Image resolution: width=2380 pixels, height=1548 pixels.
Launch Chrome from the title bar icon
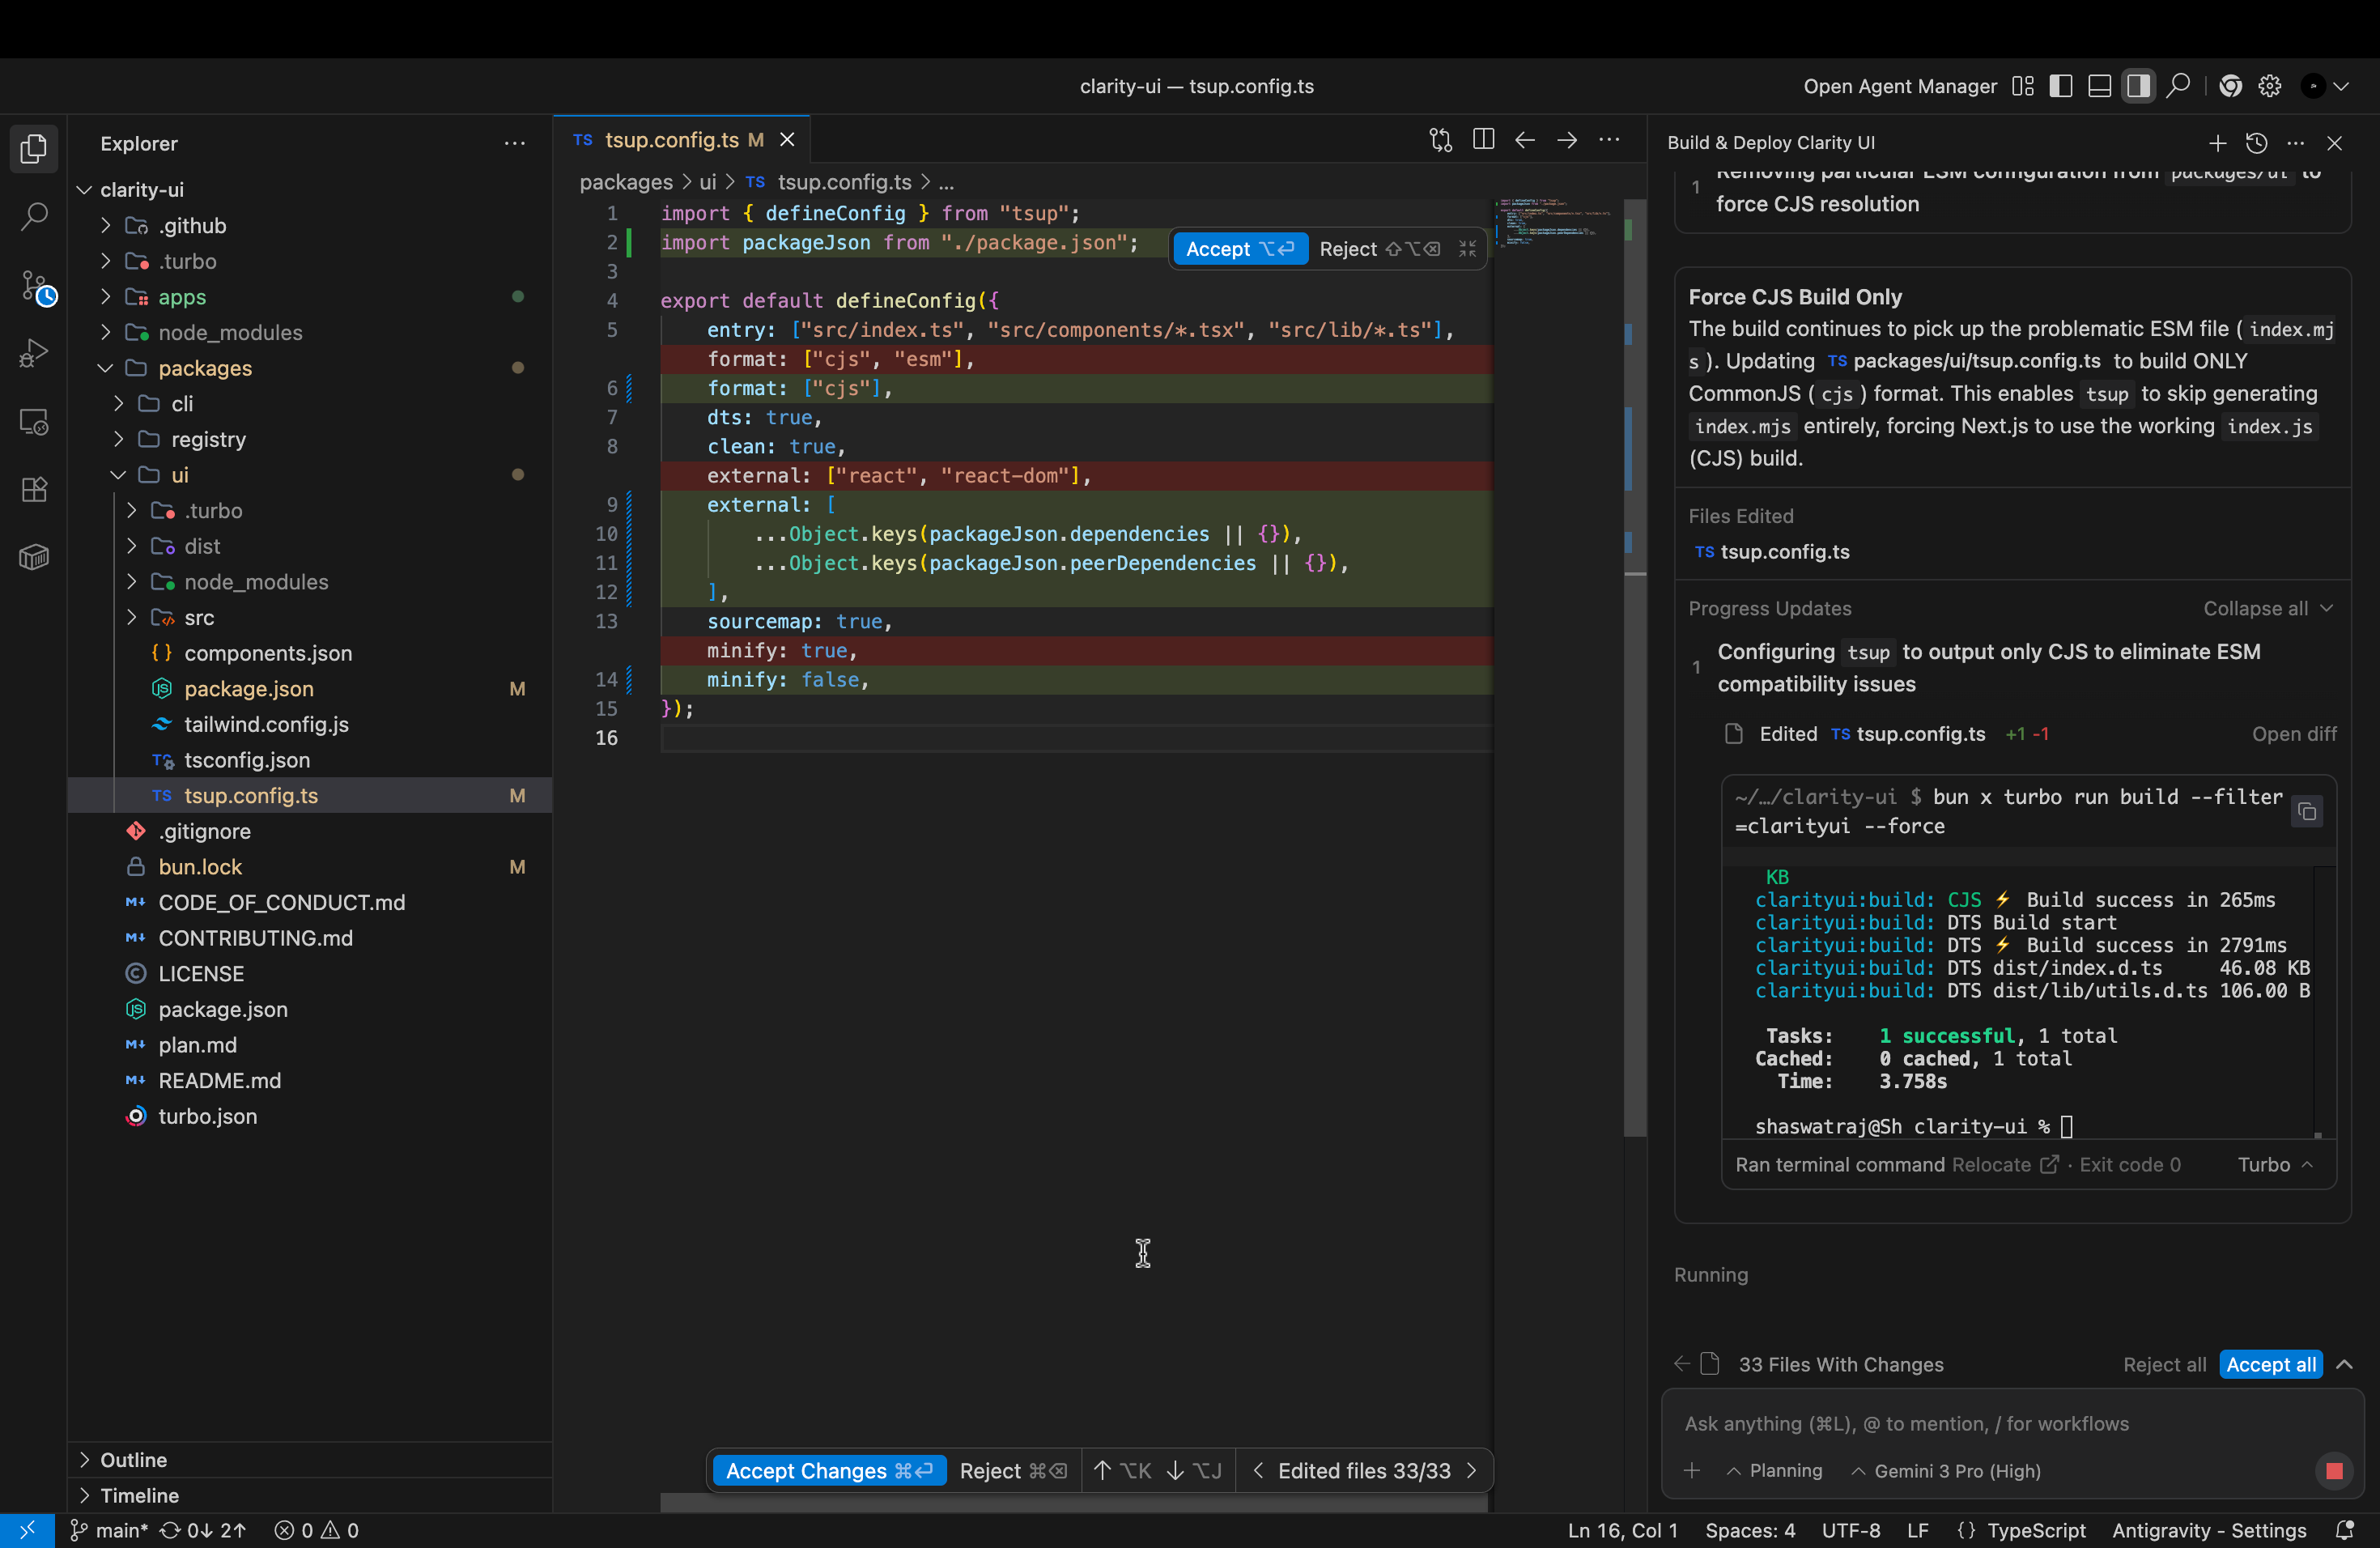tap(2230, 85)
